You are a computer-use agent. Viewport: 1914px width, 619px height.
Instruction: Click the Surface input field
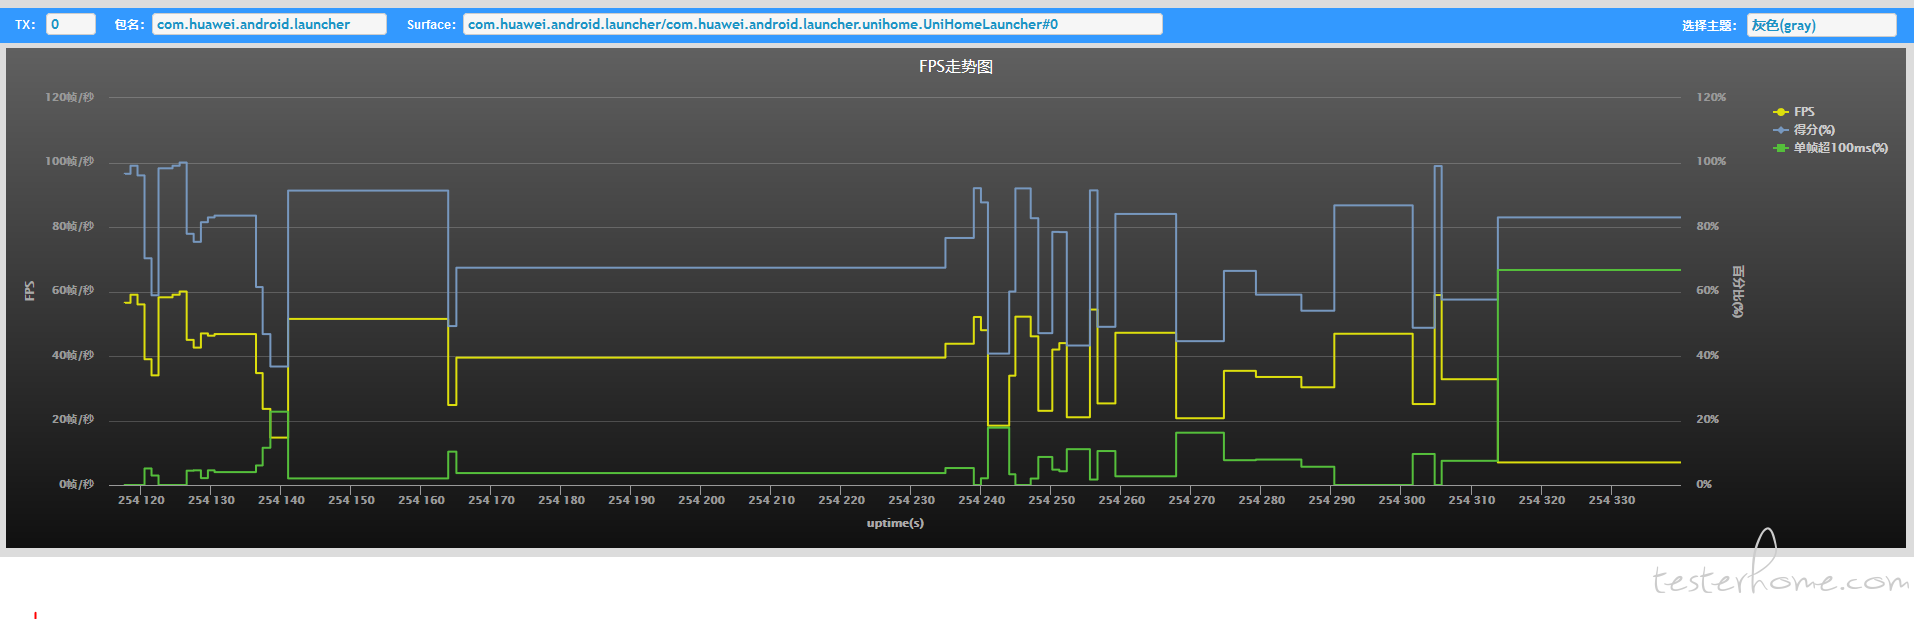[x=812, y=24]
